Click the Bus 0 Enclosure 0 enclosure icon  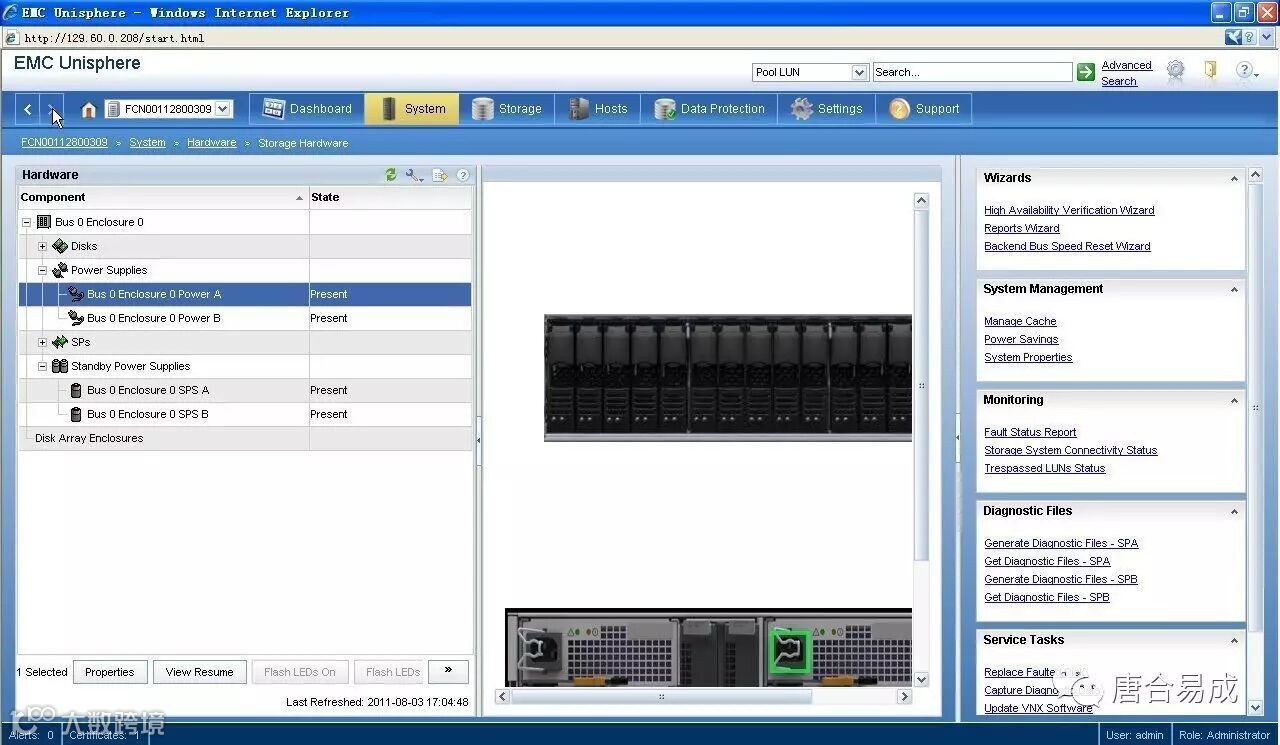[43, 222]
